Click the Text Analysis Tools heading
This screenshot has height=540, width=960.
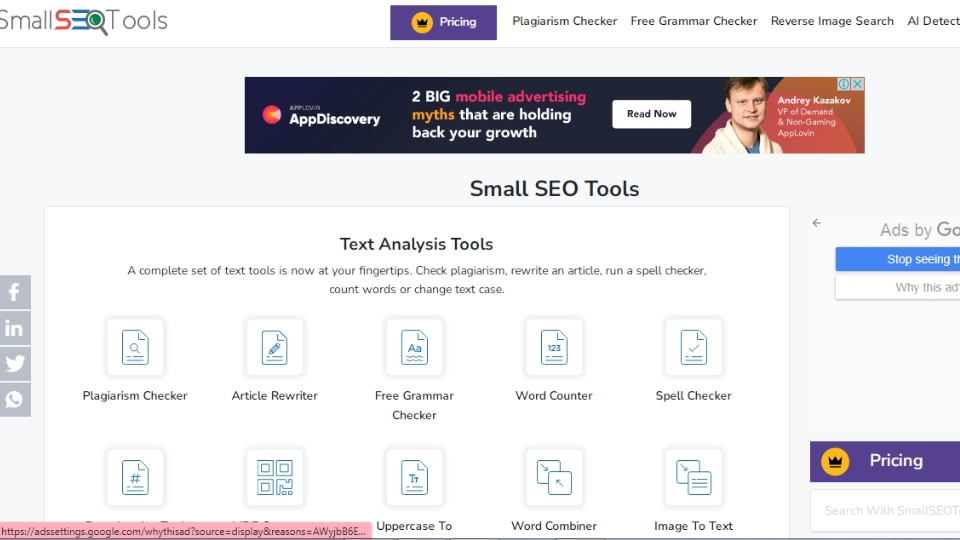[416, 244]
